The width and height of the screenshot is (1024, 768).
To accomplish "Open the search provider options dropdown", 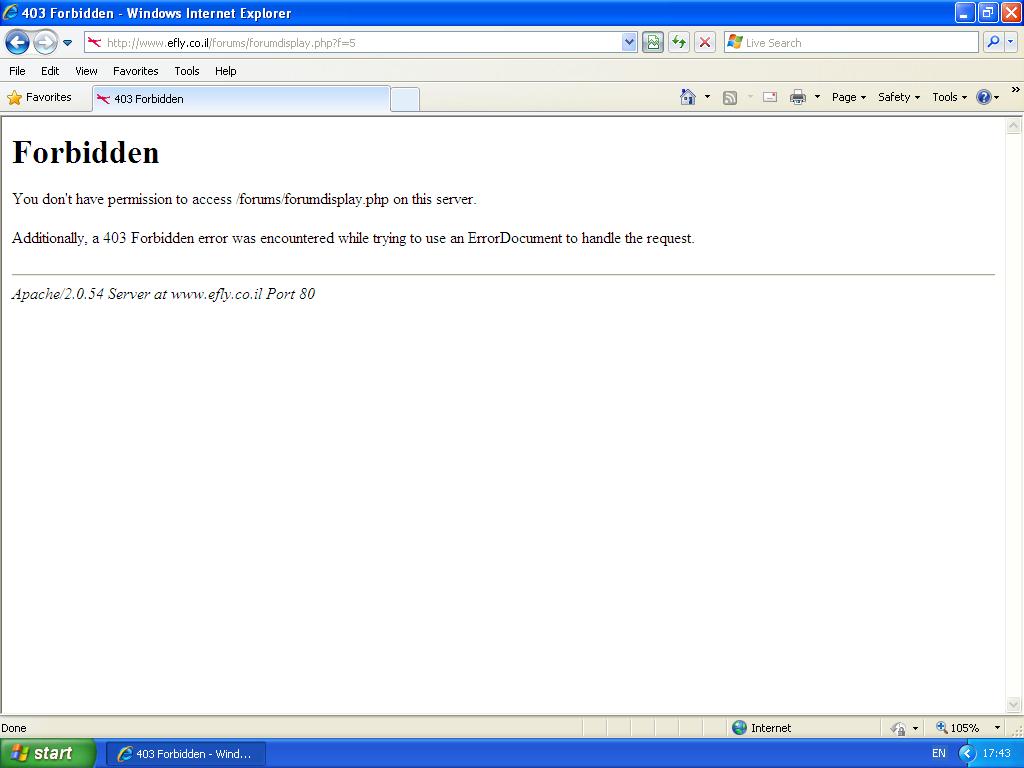I will coord(1010,42).
